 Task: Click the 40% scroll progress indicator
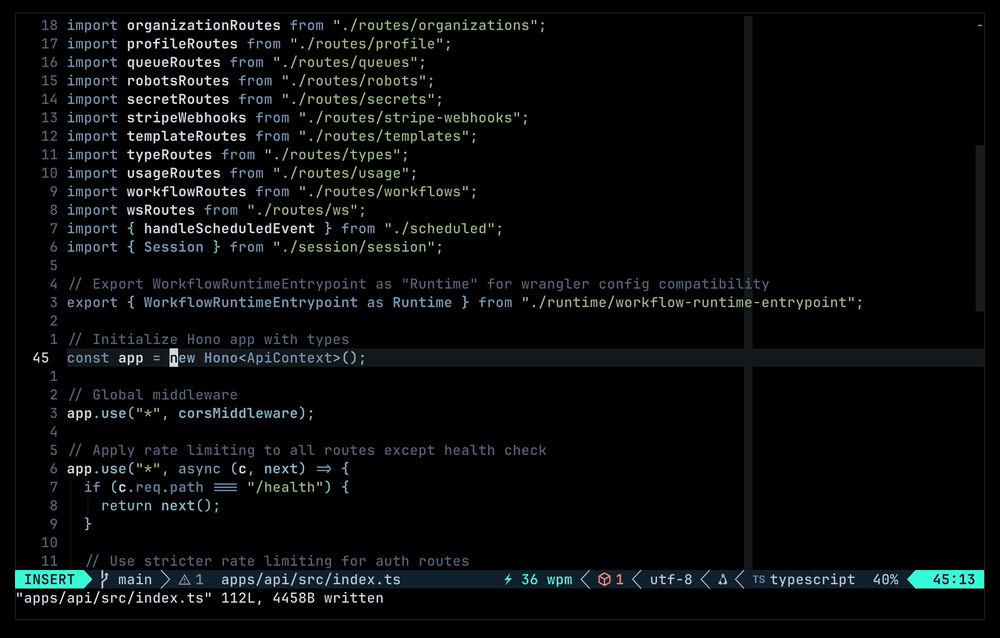click(x=886, y=579)
